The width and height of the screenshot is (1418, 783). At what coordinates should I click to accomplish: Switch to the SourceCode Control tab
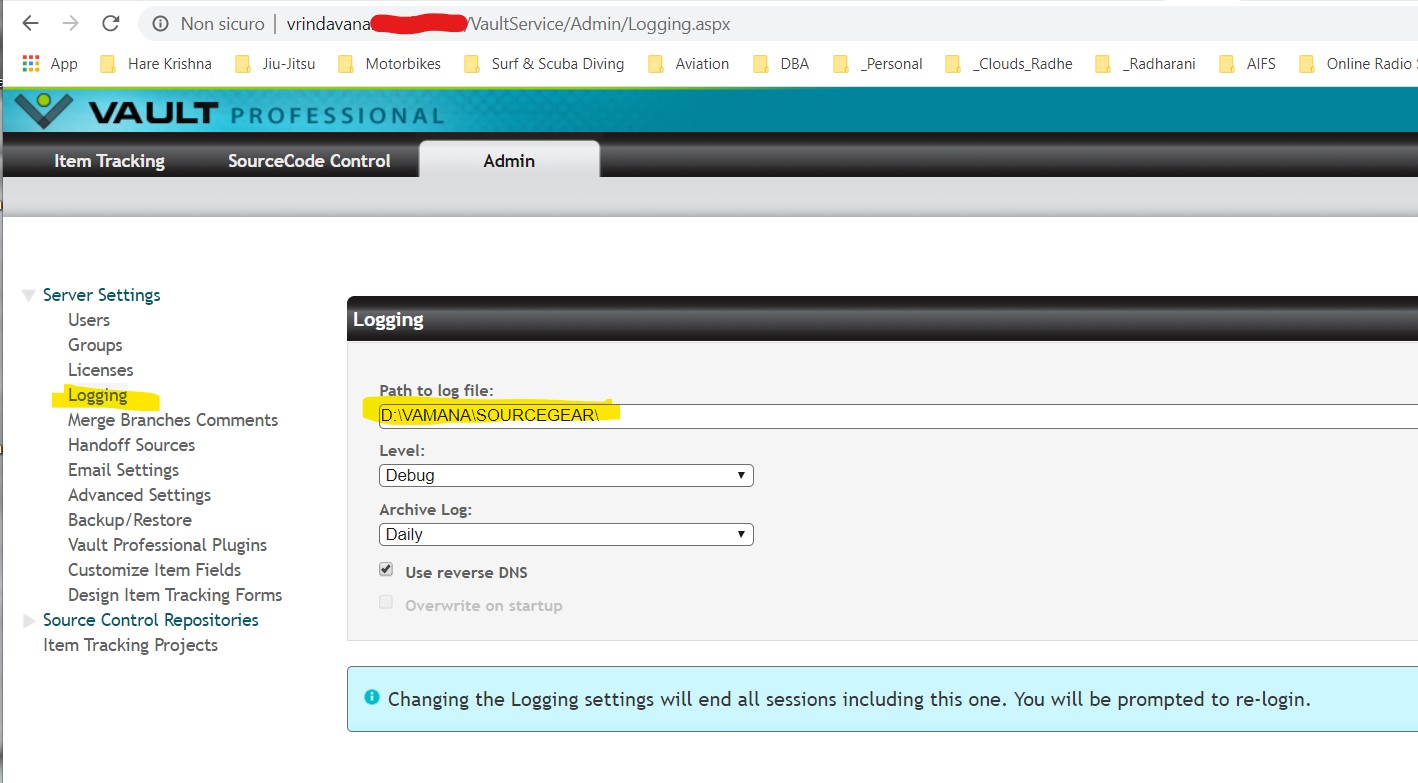click(309, 161)
